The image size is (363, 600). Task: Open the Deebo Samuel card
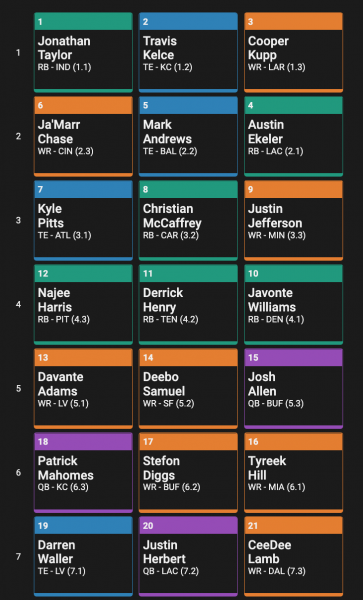(x=188, y=389)
